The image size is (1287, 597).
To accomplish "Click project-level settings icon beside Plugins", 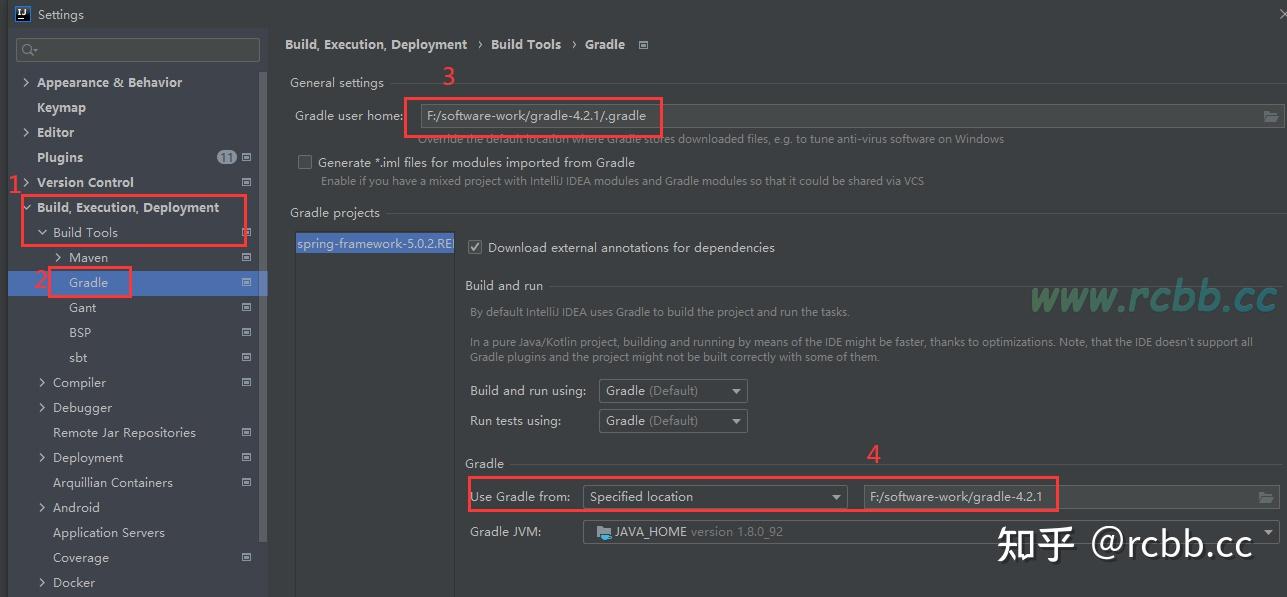I will tap(247, 158).
